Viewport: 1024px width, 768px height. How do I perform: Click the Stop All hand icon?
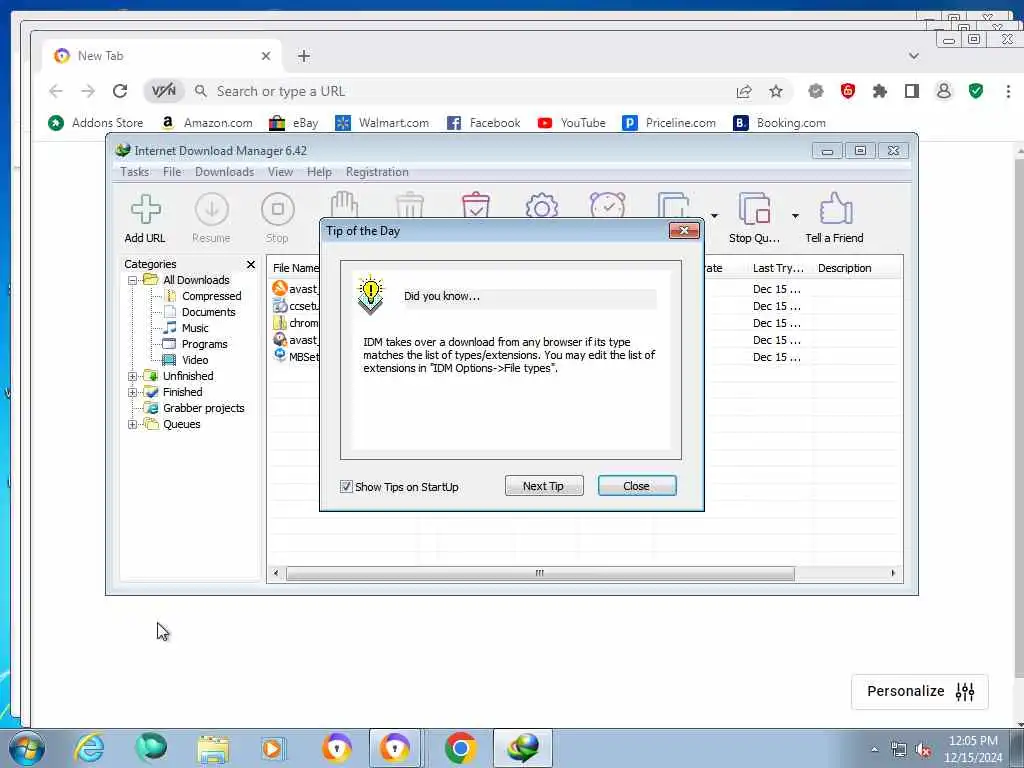344,205
